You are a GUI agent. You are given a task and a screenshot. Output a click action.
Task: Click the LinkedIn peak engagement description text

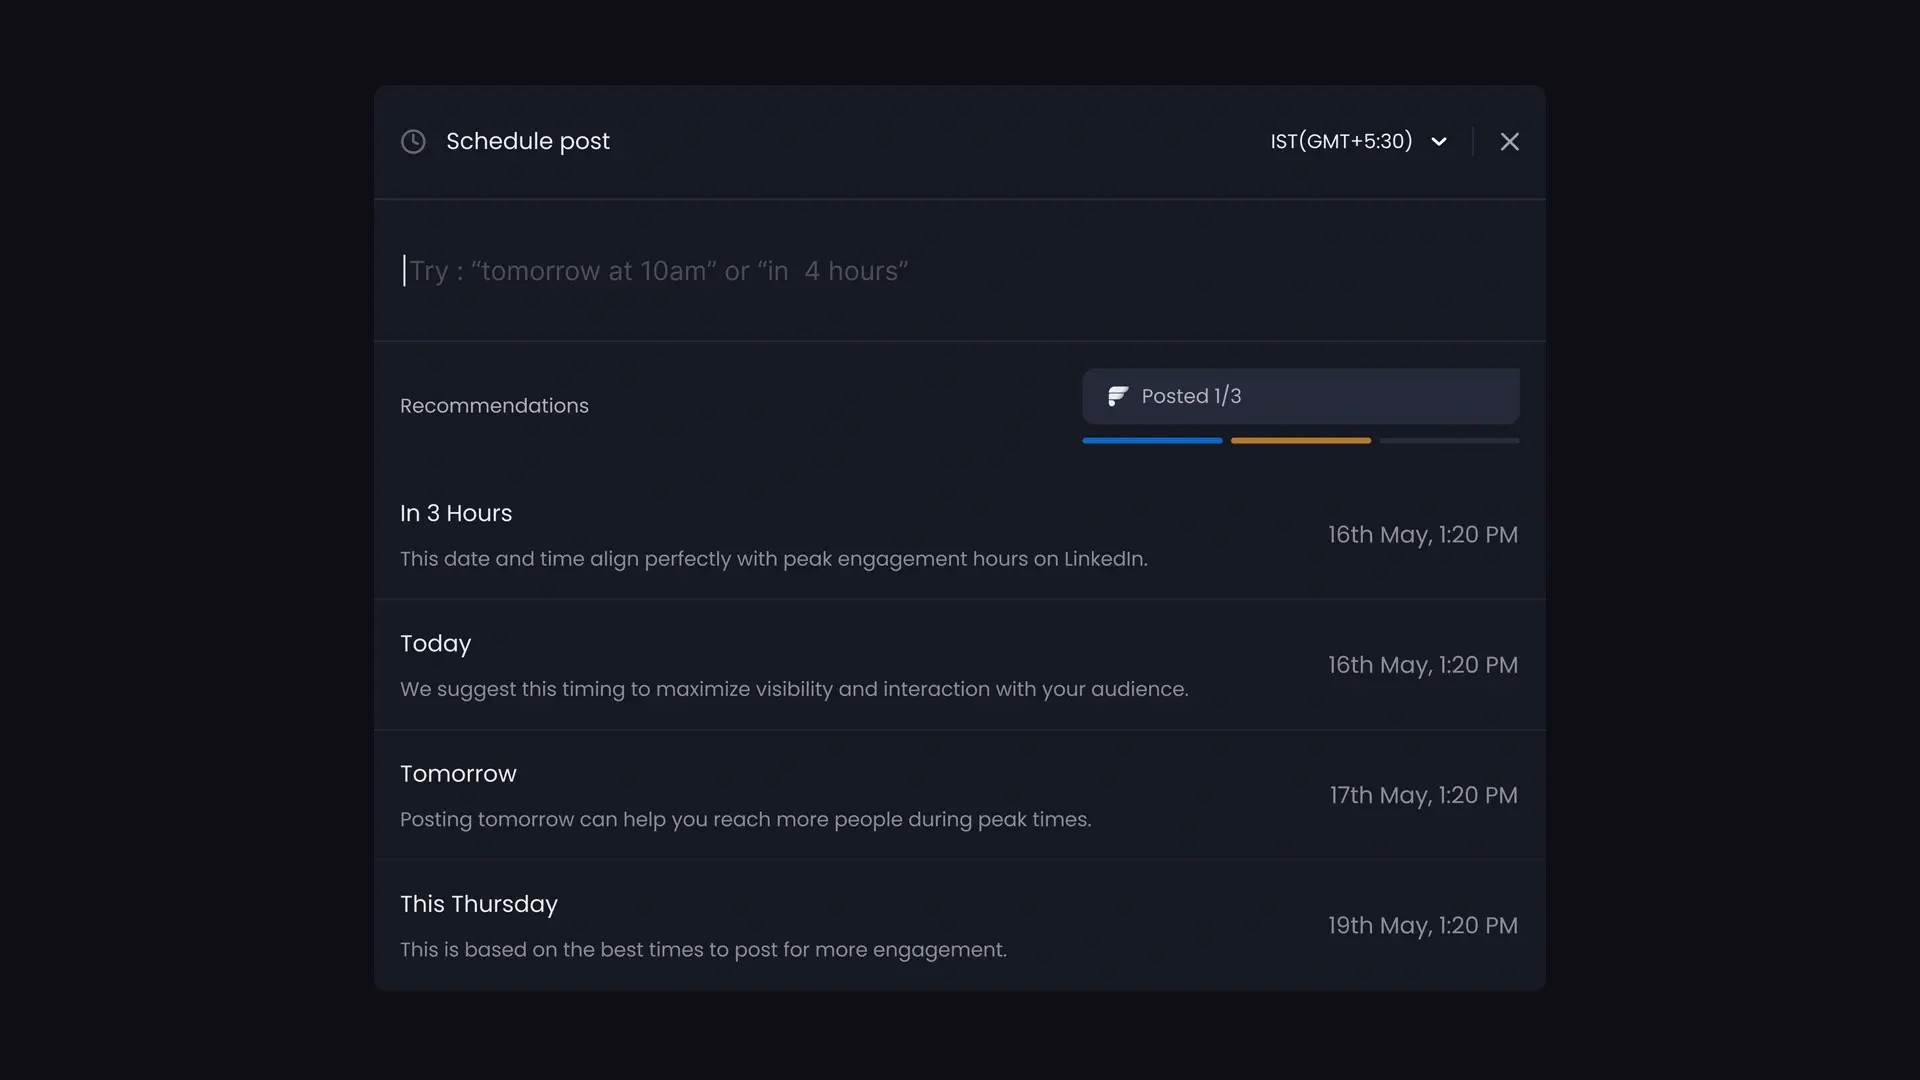tap(773, 559)
